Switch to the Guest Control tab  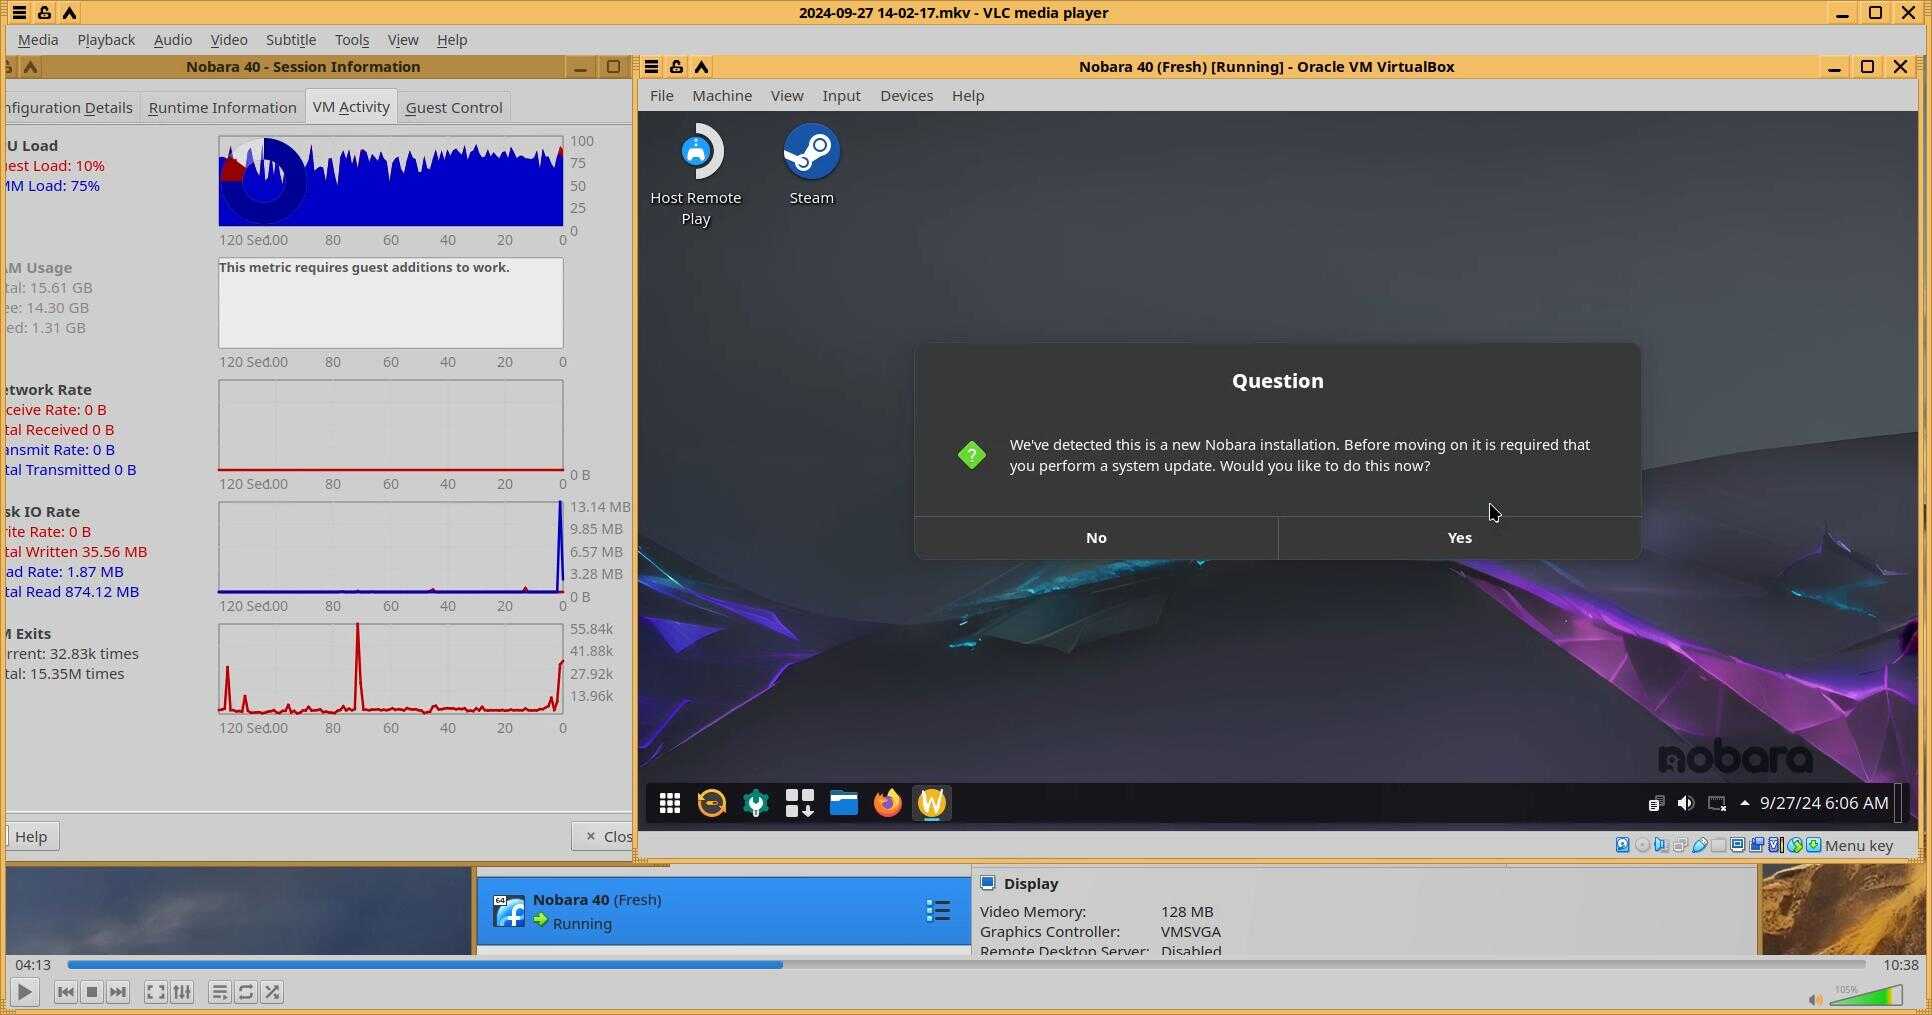pyautogui.click(x=454, y=108)
